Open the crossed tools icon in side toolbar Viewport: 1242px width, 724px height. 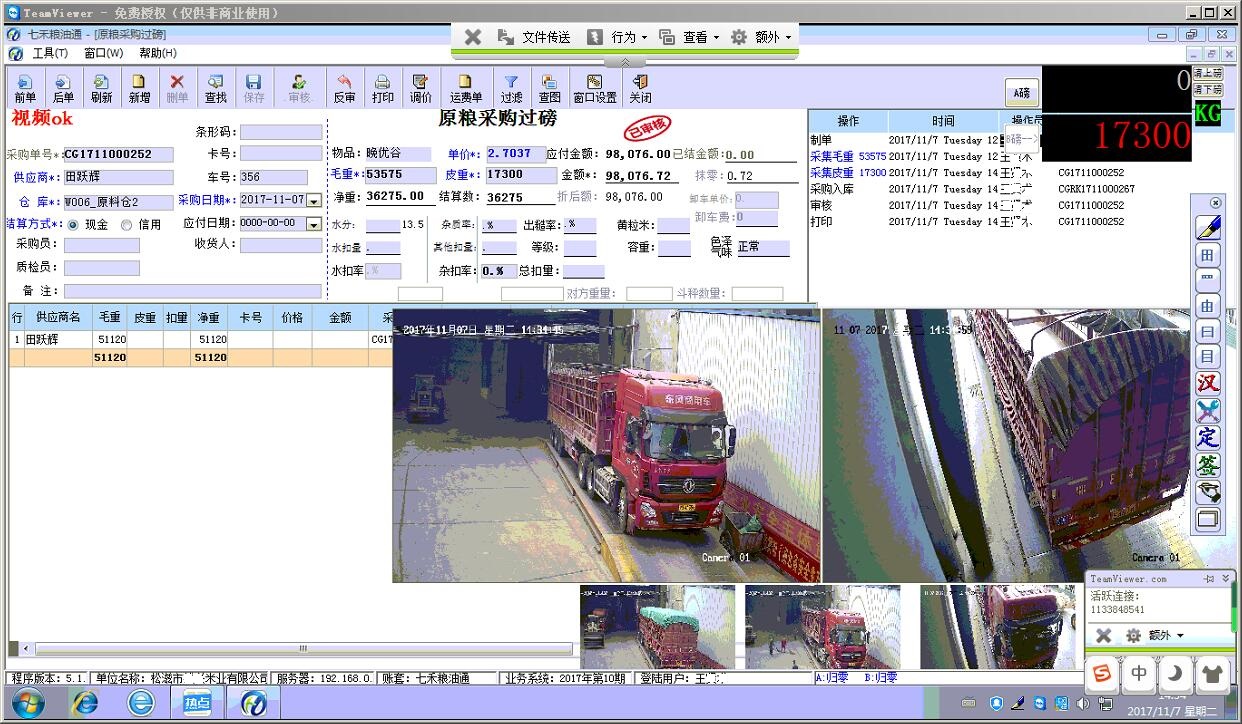tap(1208, 410)
